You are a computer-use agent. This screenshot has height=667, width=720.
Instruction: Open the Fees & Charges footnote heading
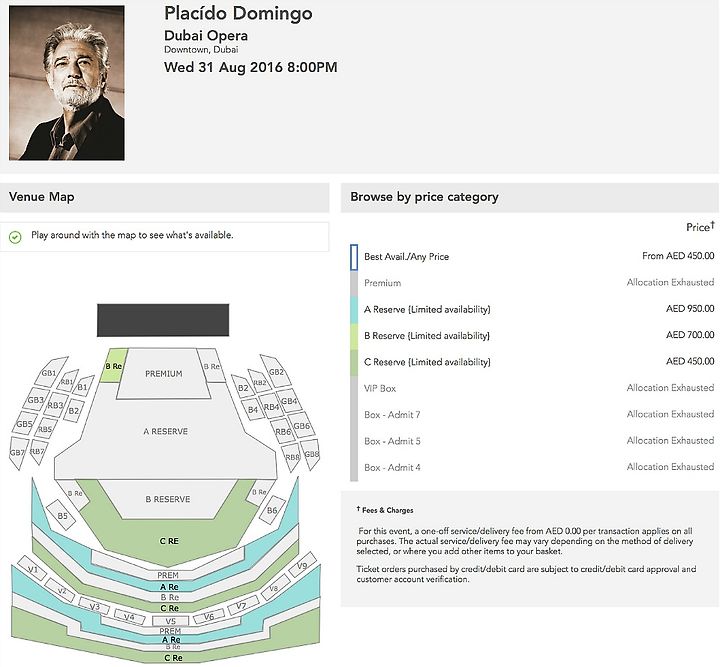tap(385, 510)
